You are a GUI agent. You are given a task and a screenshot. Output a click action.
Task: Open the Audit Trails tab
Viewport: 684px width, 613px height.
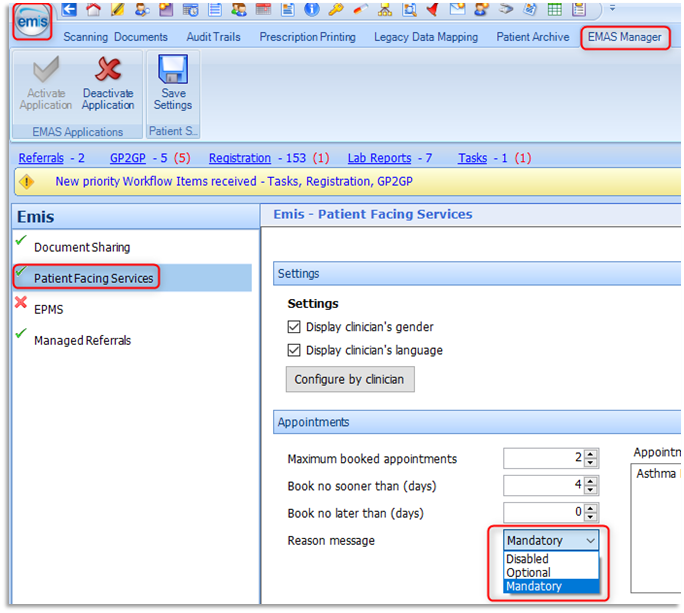[x=213, y=37]
